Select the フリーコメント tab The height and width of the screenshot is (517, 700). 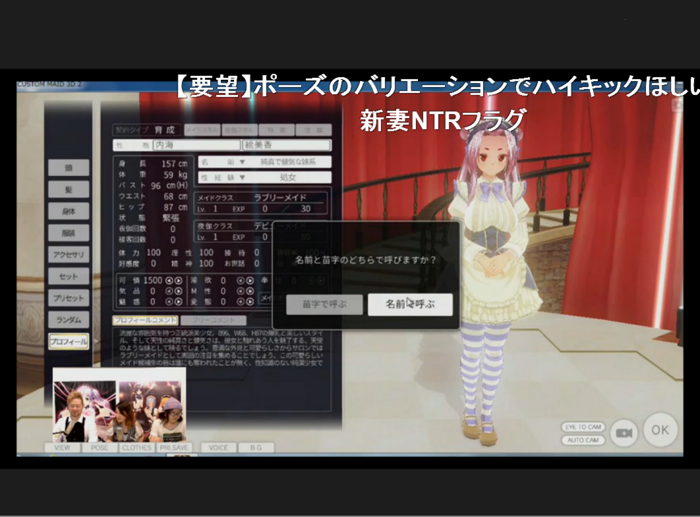(x=214, y=320)
